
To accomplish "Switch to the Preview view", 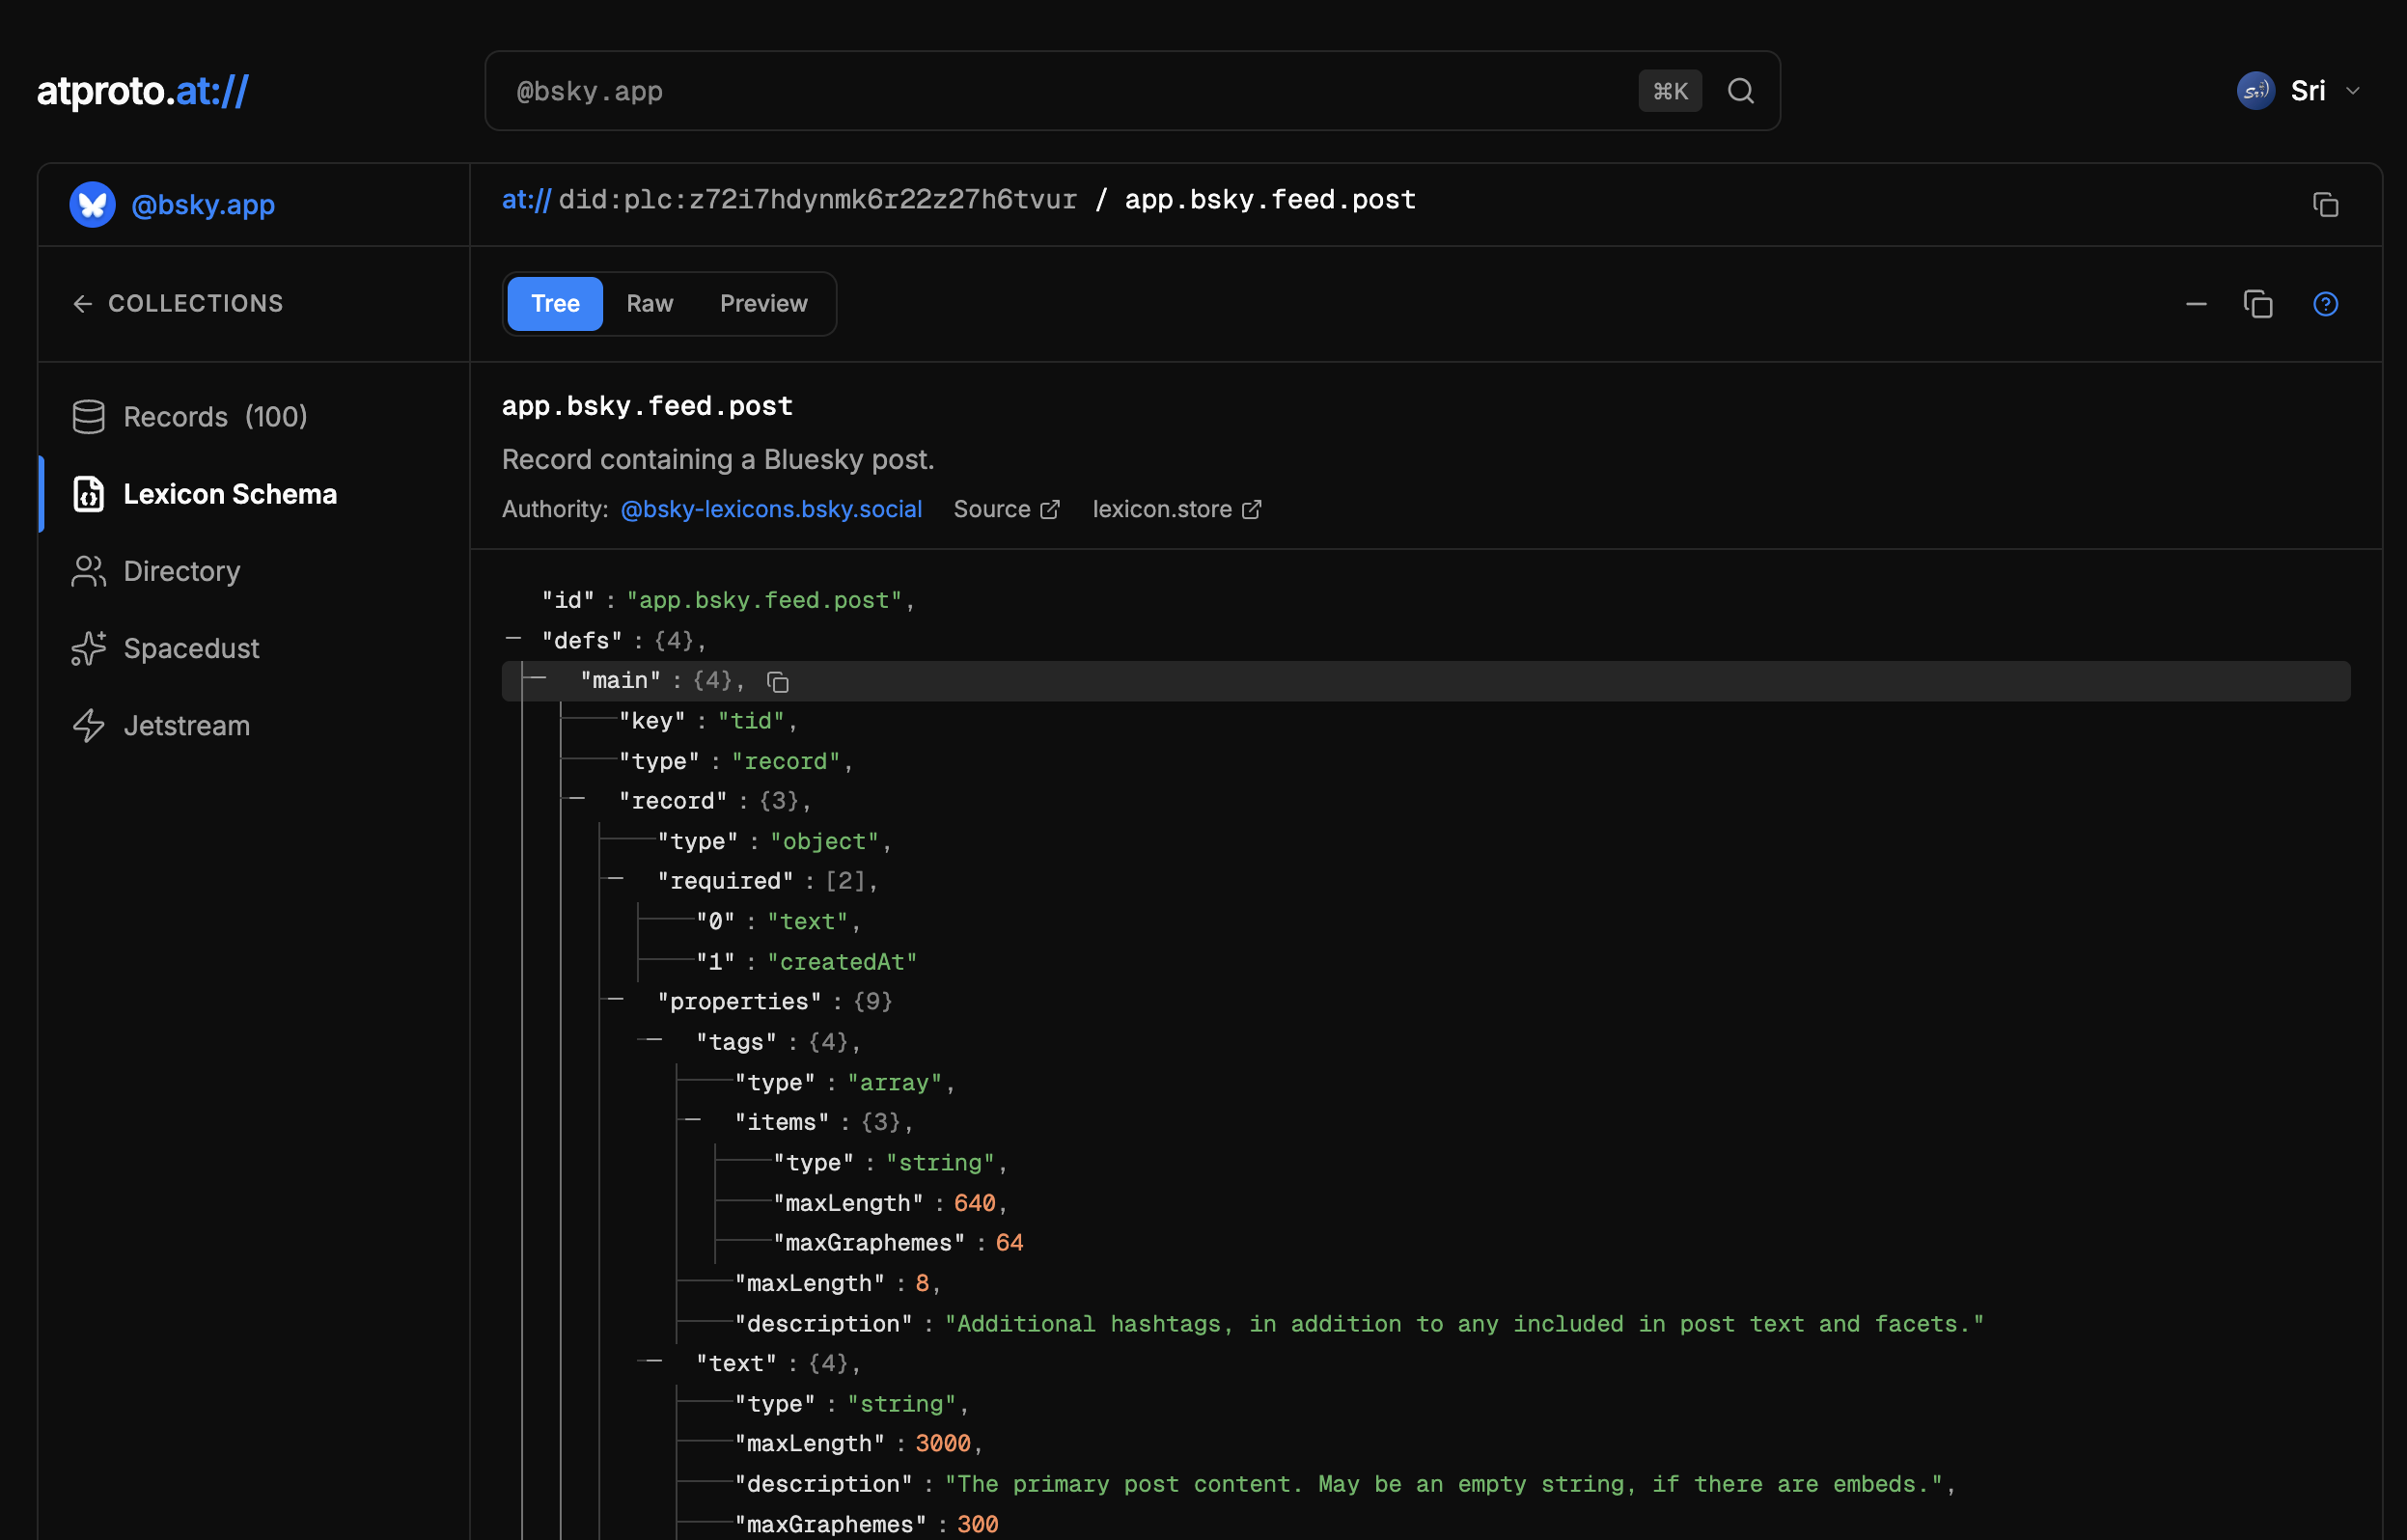I will pyautogui.click(x=763, y=304).
